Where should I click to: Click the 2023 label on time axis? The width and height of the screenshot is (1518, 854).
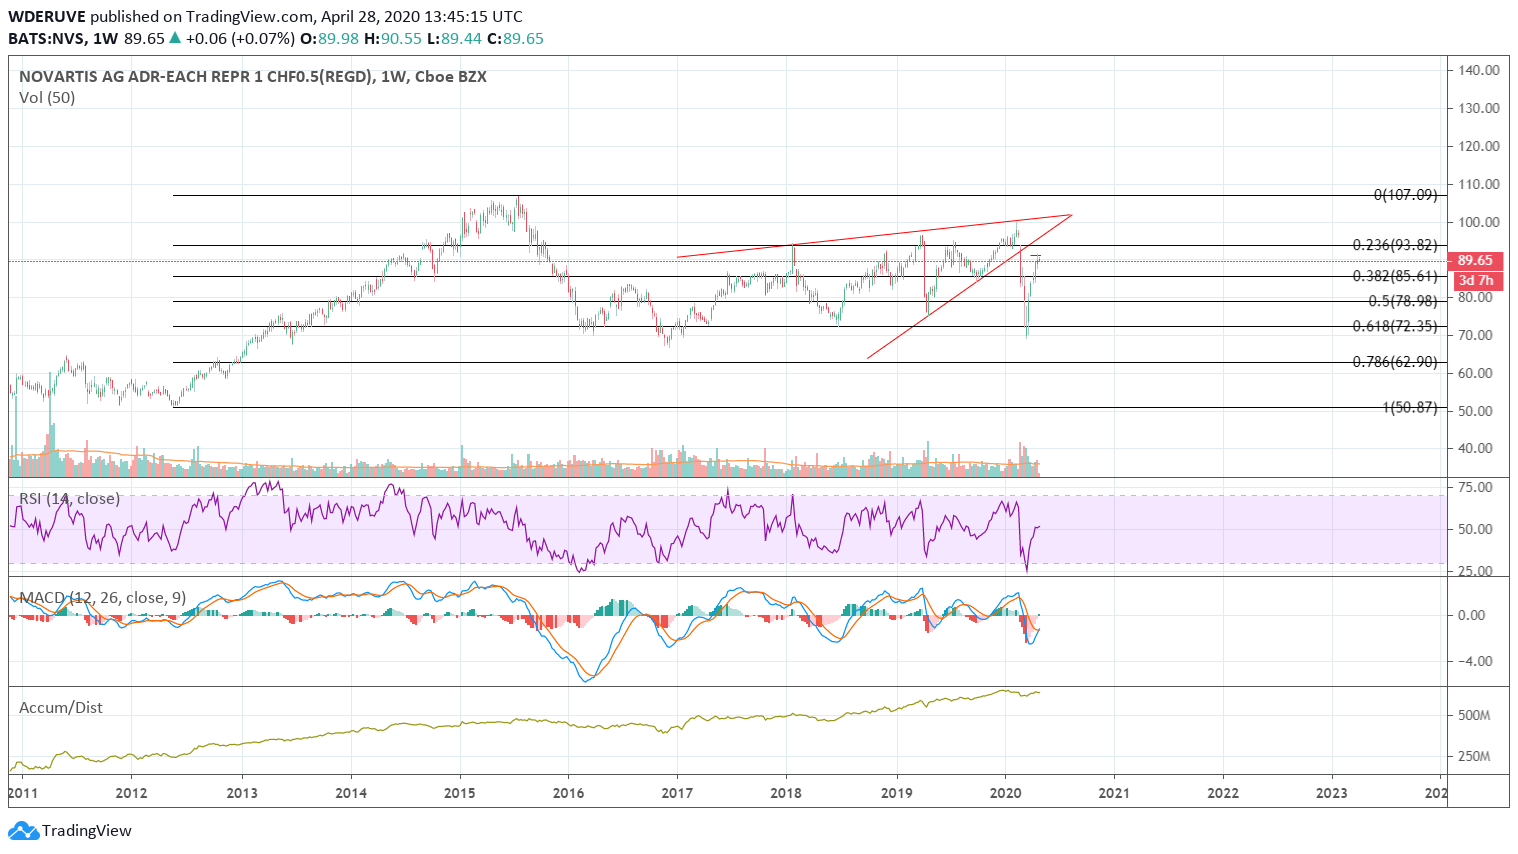[1331, 793]
